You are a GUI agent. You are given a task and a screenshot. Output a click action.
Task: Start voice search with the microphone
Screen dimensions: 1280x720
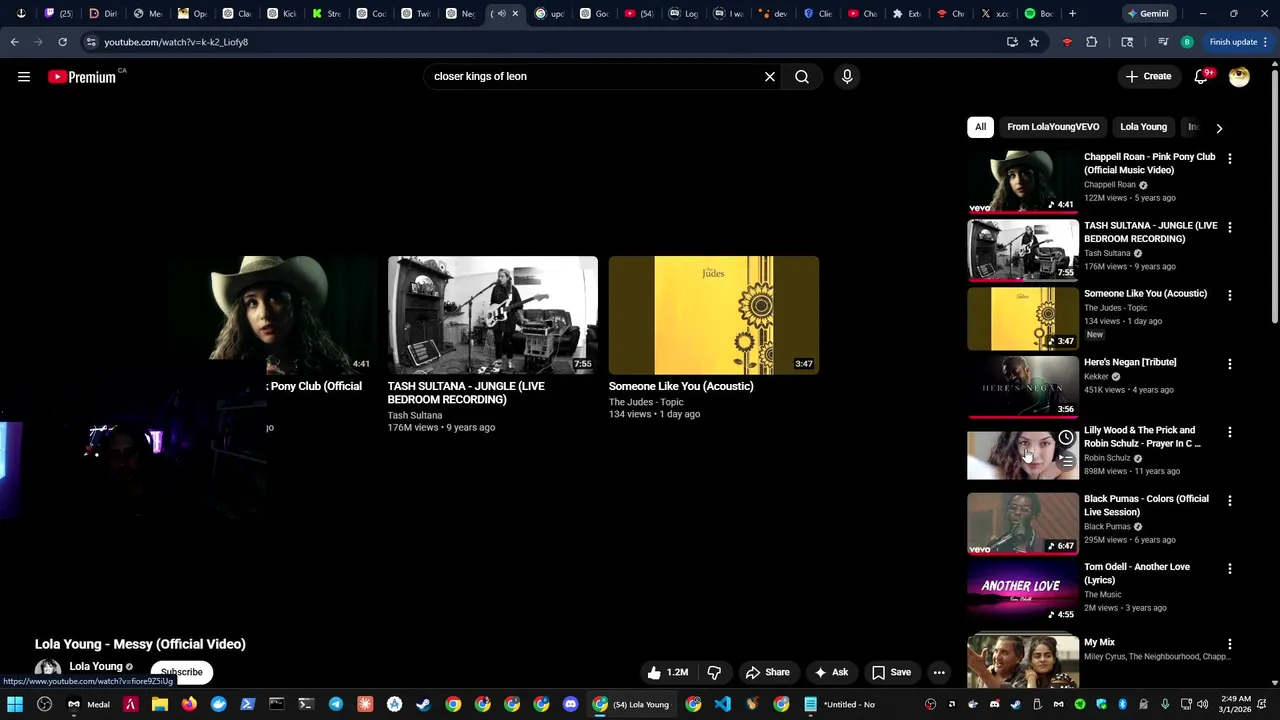tap(847, 77)
